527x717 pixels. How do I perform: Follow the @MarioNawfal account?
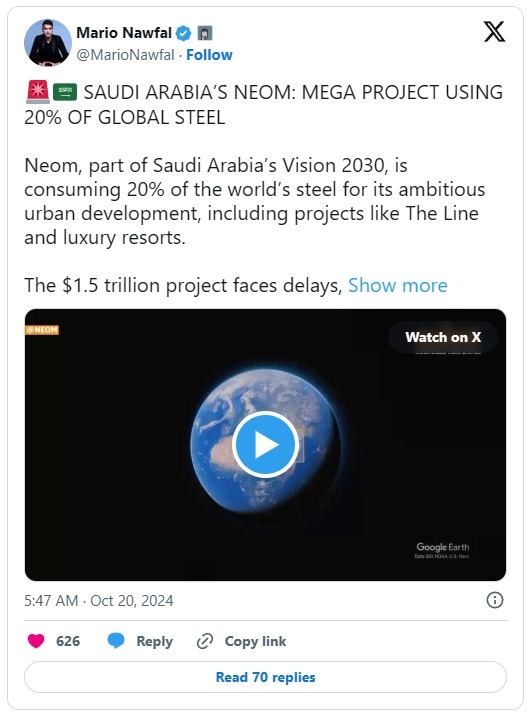coord(209,55)
